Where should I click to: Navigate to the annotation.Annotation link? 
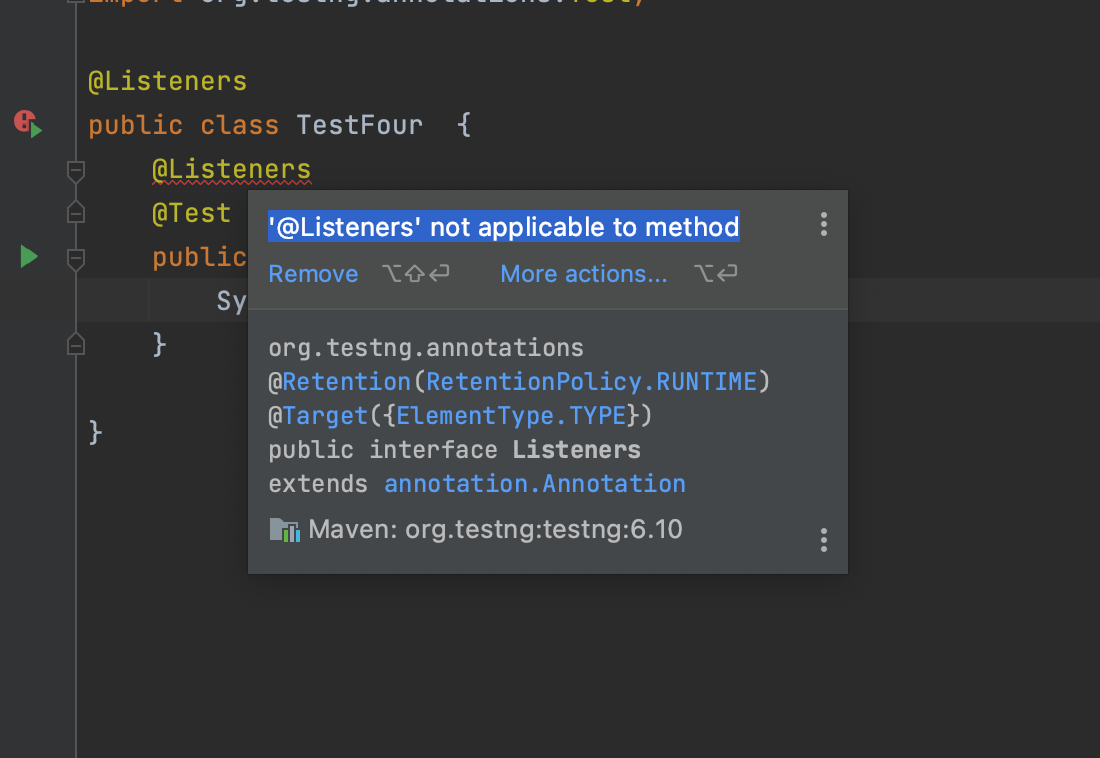click(x=535, y=484)
